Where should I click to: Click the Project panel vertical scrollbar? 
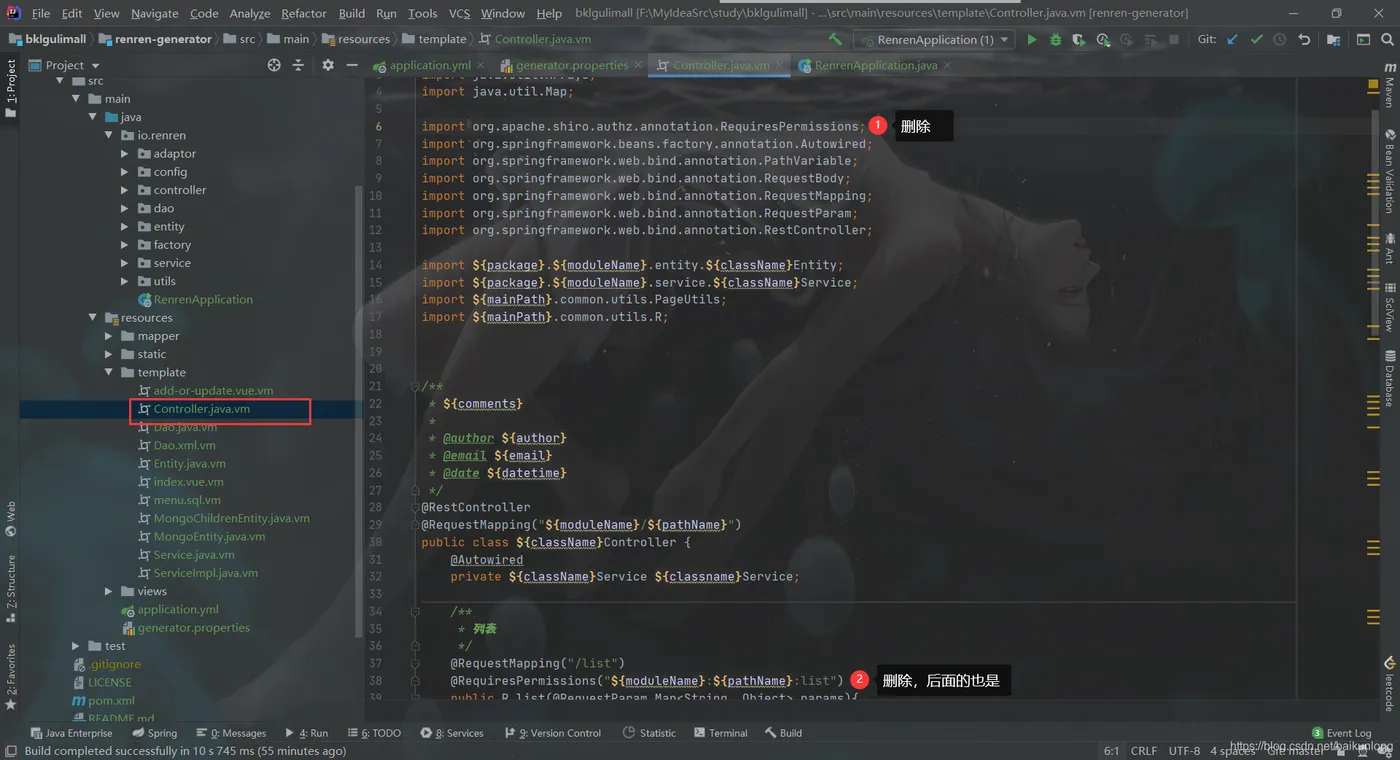[x=359, y=410]
